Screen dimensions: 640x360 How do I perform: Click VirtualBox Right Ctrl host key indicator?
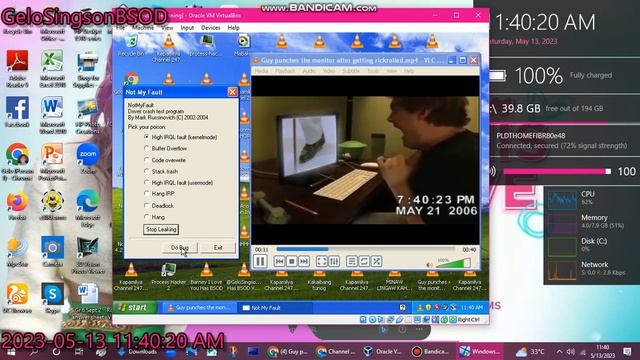point(469,320)
